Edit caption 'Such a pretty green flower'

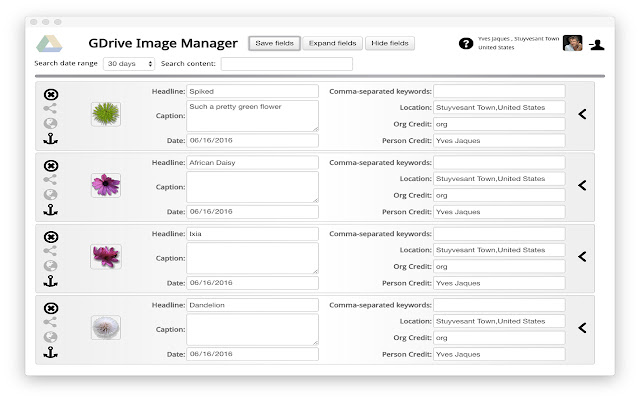coord(252,116)
